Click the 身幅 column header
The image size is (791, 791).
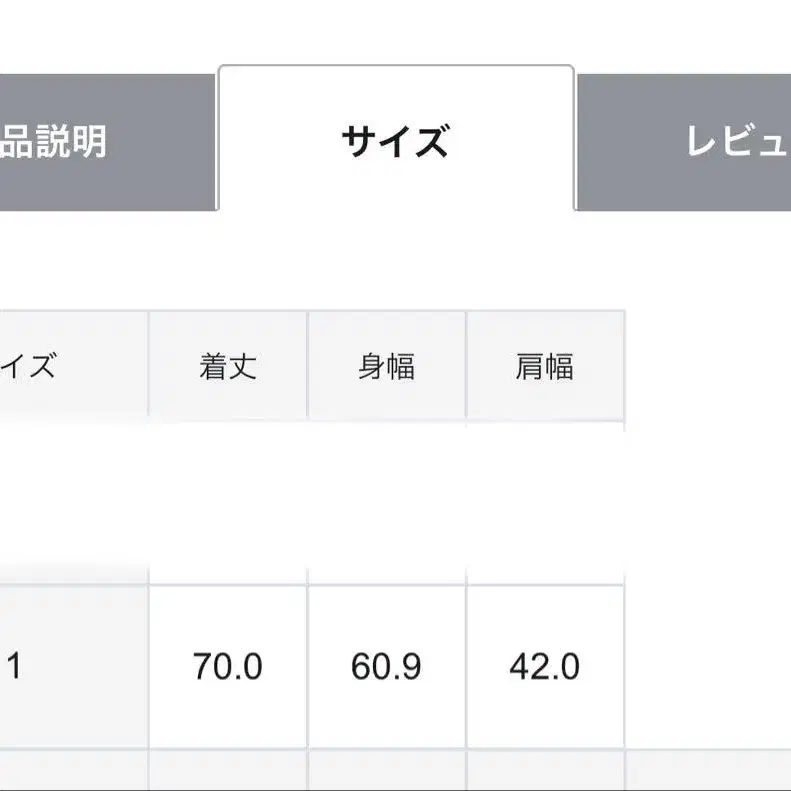[386, 366]
